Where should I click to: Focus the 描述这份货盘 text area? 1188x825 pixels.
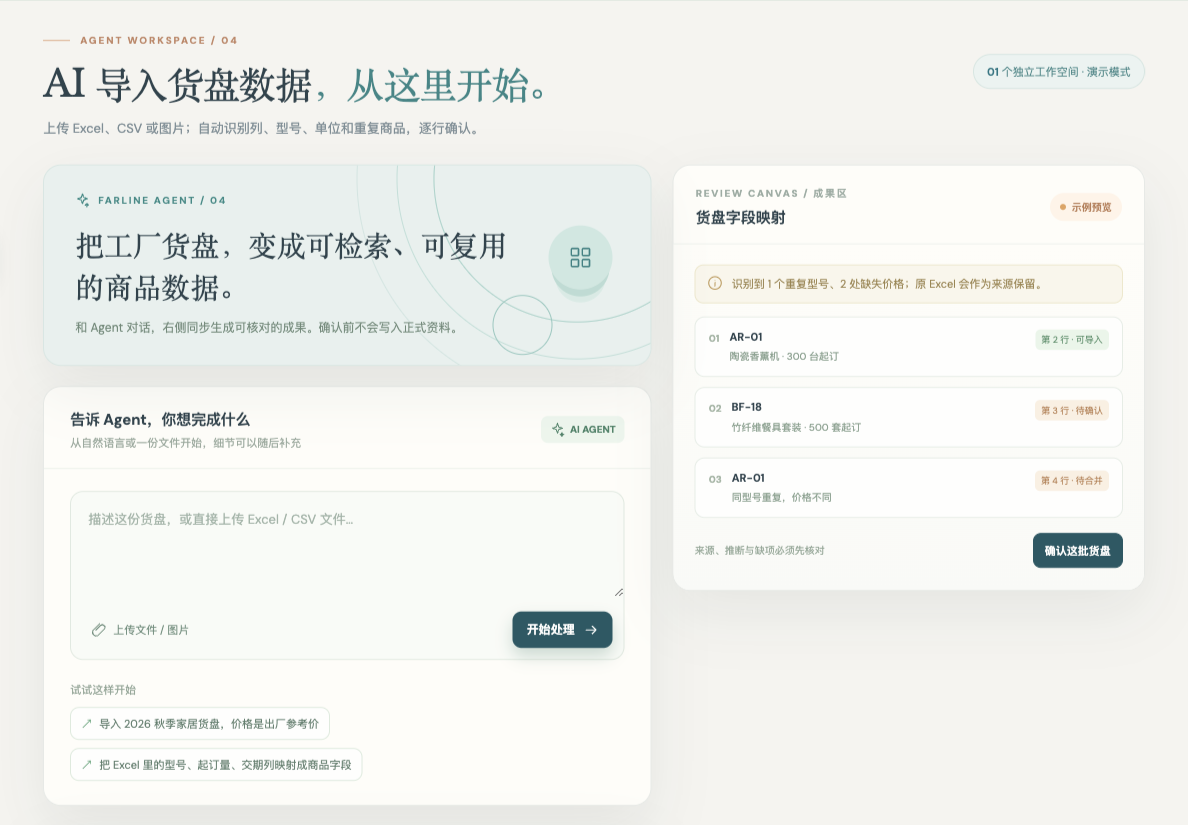click(x=347, y=545)
